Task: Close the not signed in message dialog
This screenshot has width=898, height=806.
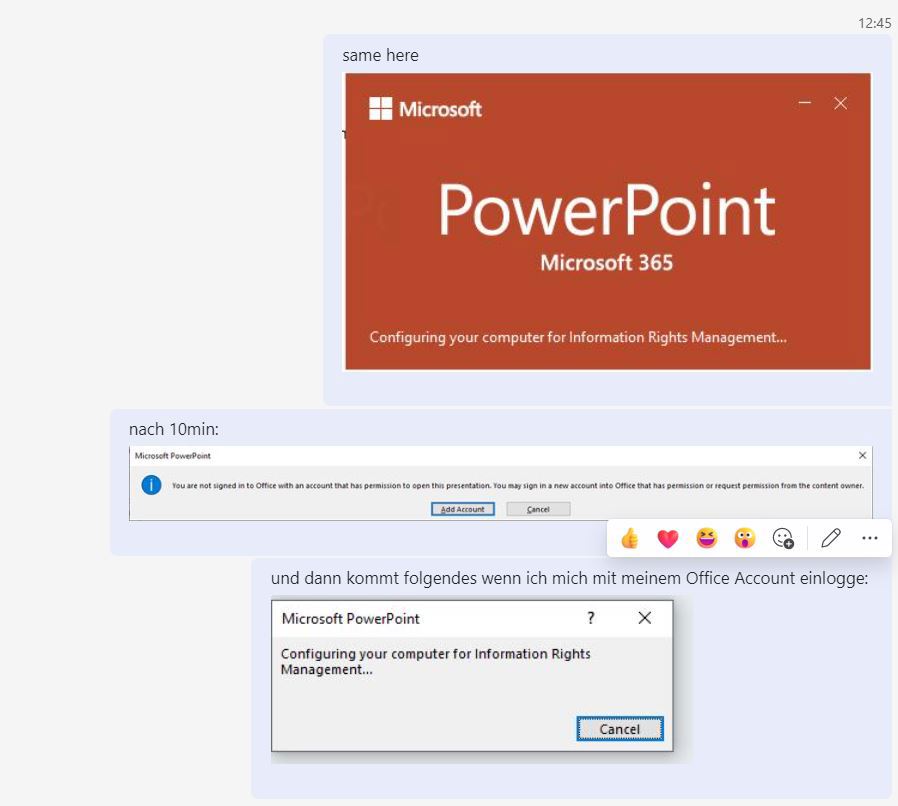Action: [x=862, y=455]
